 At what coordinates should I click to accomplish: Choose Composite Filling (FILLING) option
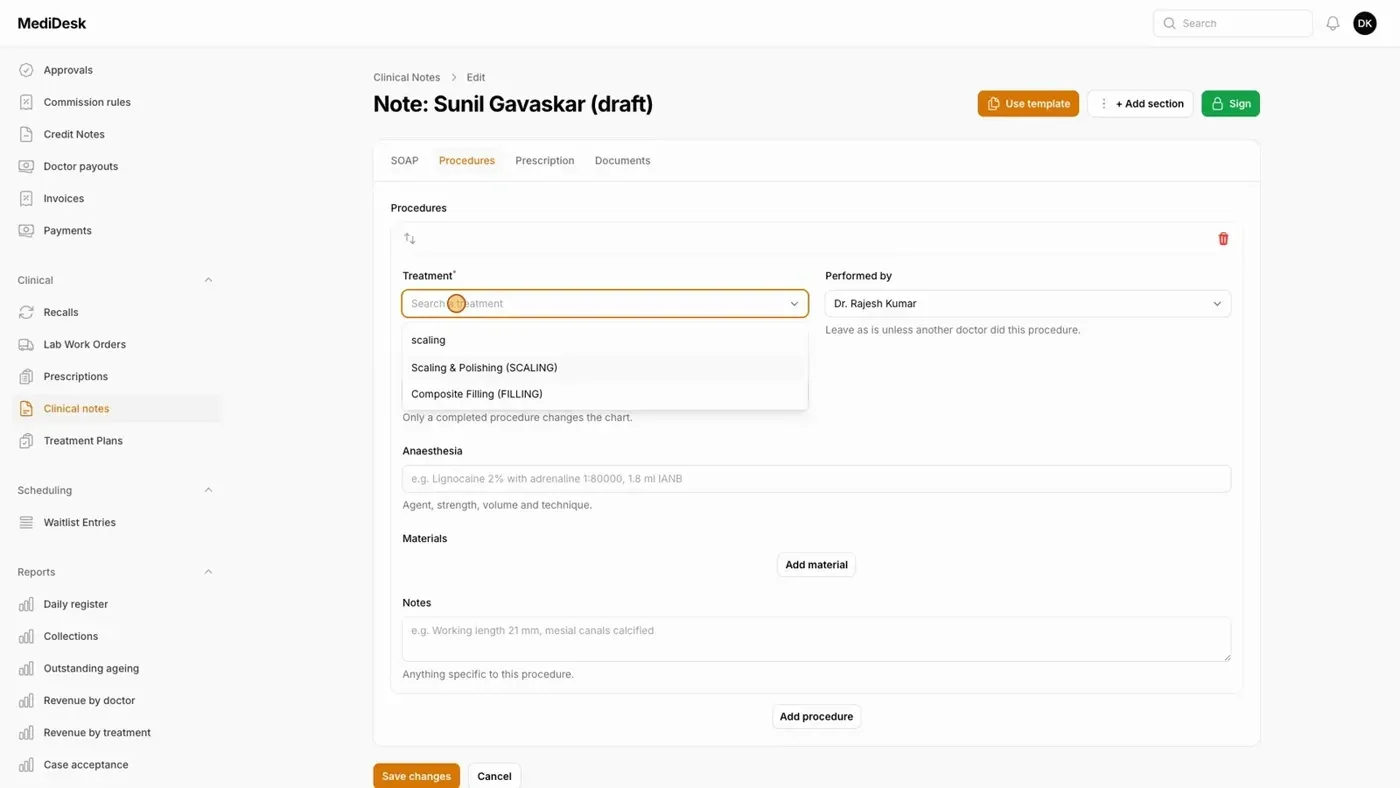pyautogui.click(x=604, y=394)
